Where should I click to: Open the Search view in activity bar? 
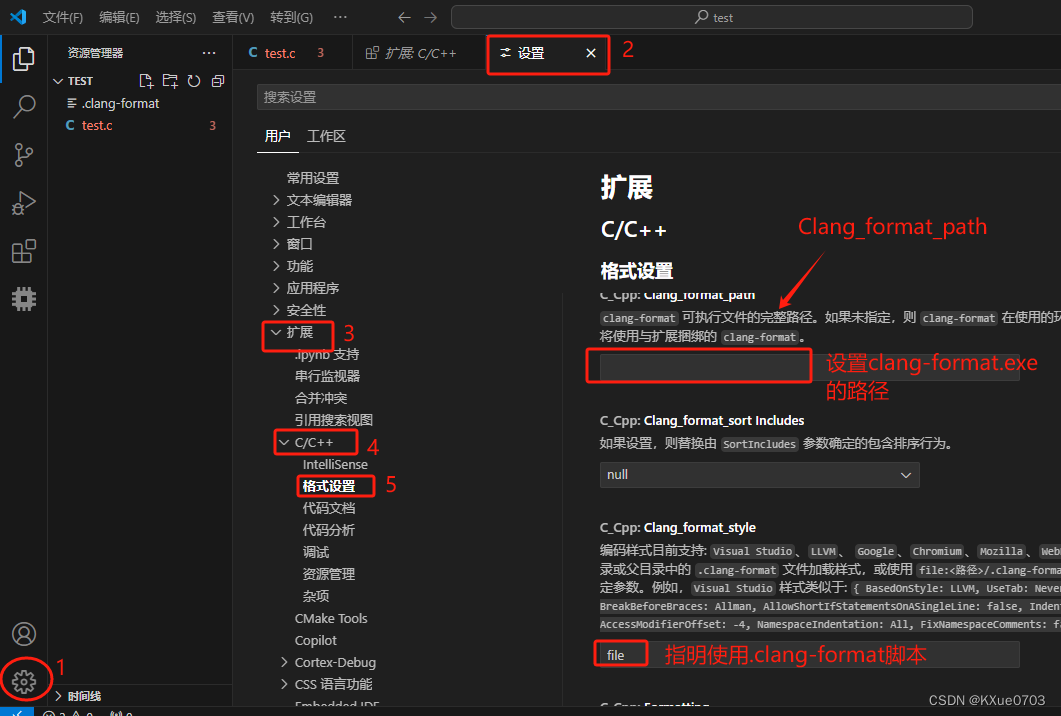click(x=24, y=106)
